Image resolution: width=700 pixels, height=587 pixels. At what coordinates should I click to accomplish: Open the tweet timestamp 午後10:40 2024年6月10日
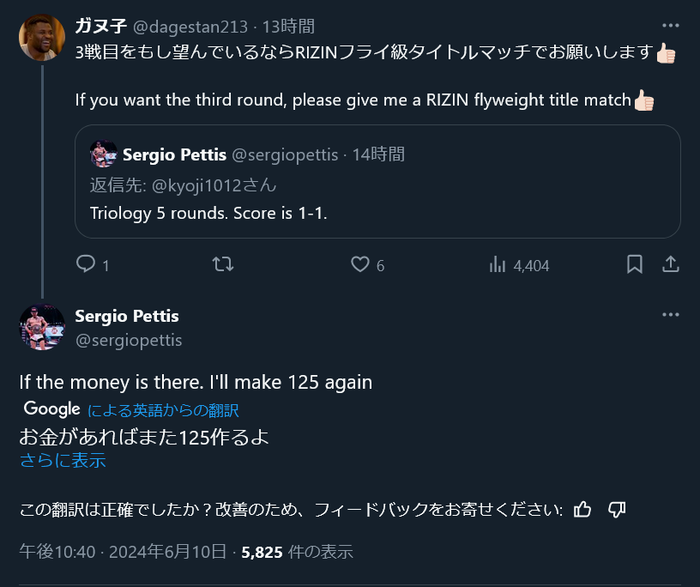(x=126, y=552)
